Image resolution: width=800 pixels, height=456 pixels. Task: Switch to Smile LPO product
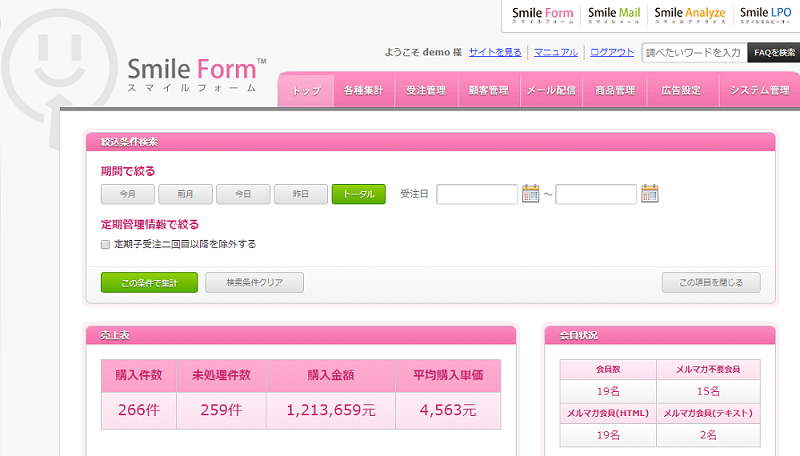pos(765,15)
